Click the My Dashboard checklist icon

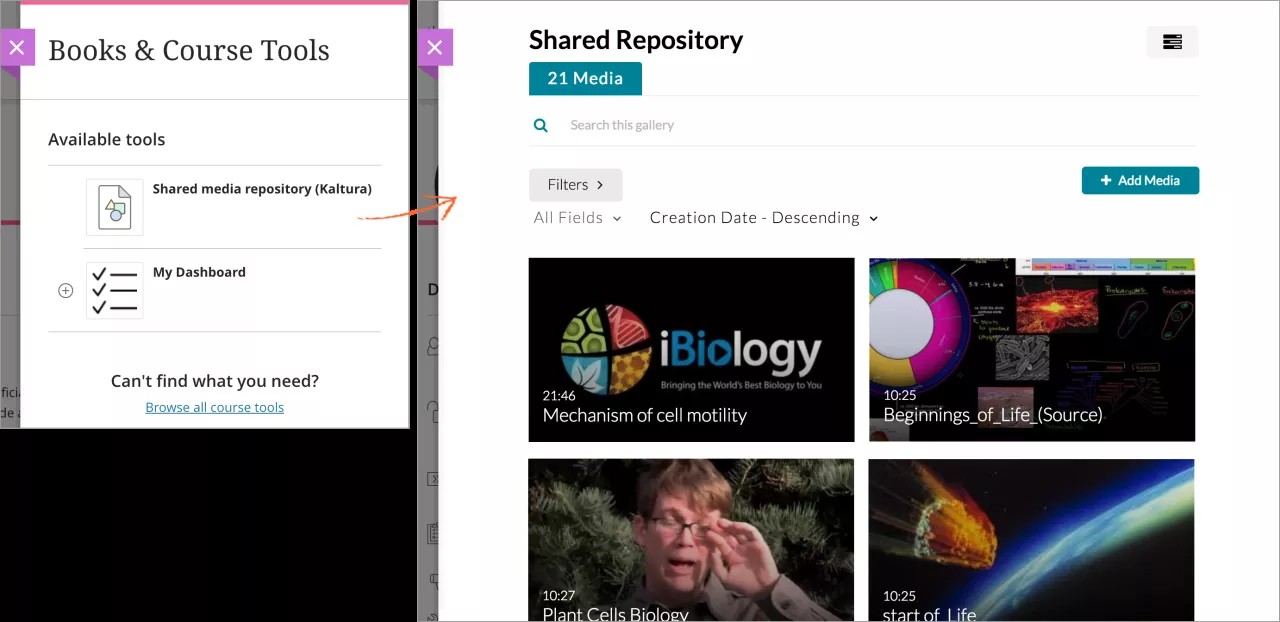coord(114,291)
